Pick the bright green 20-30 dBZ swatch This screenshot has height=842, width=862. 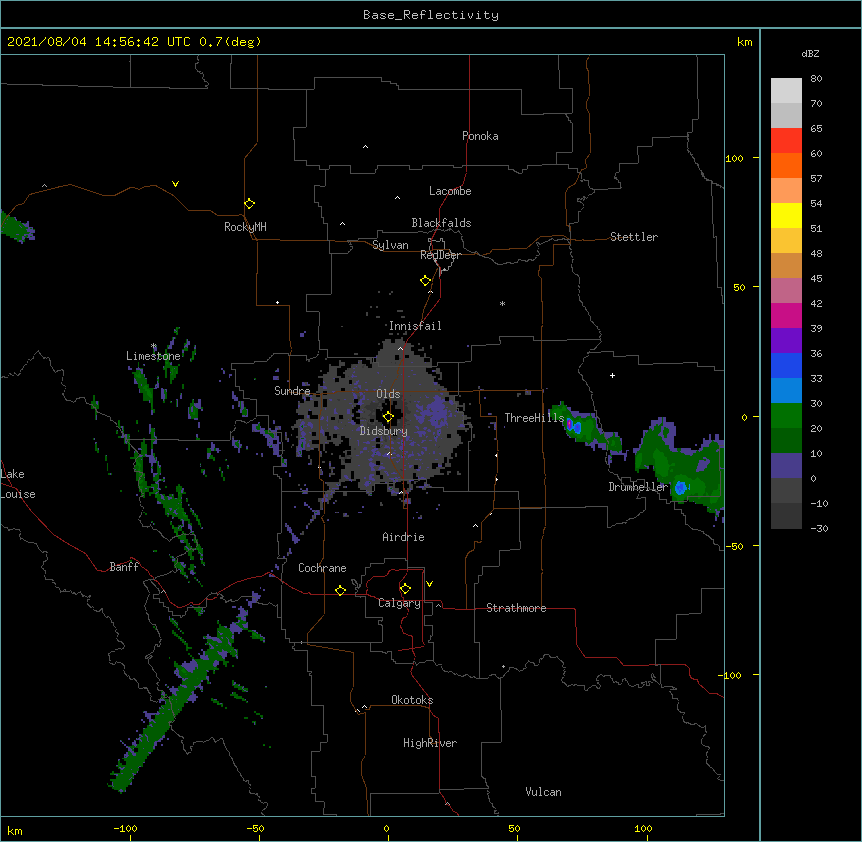786,416
